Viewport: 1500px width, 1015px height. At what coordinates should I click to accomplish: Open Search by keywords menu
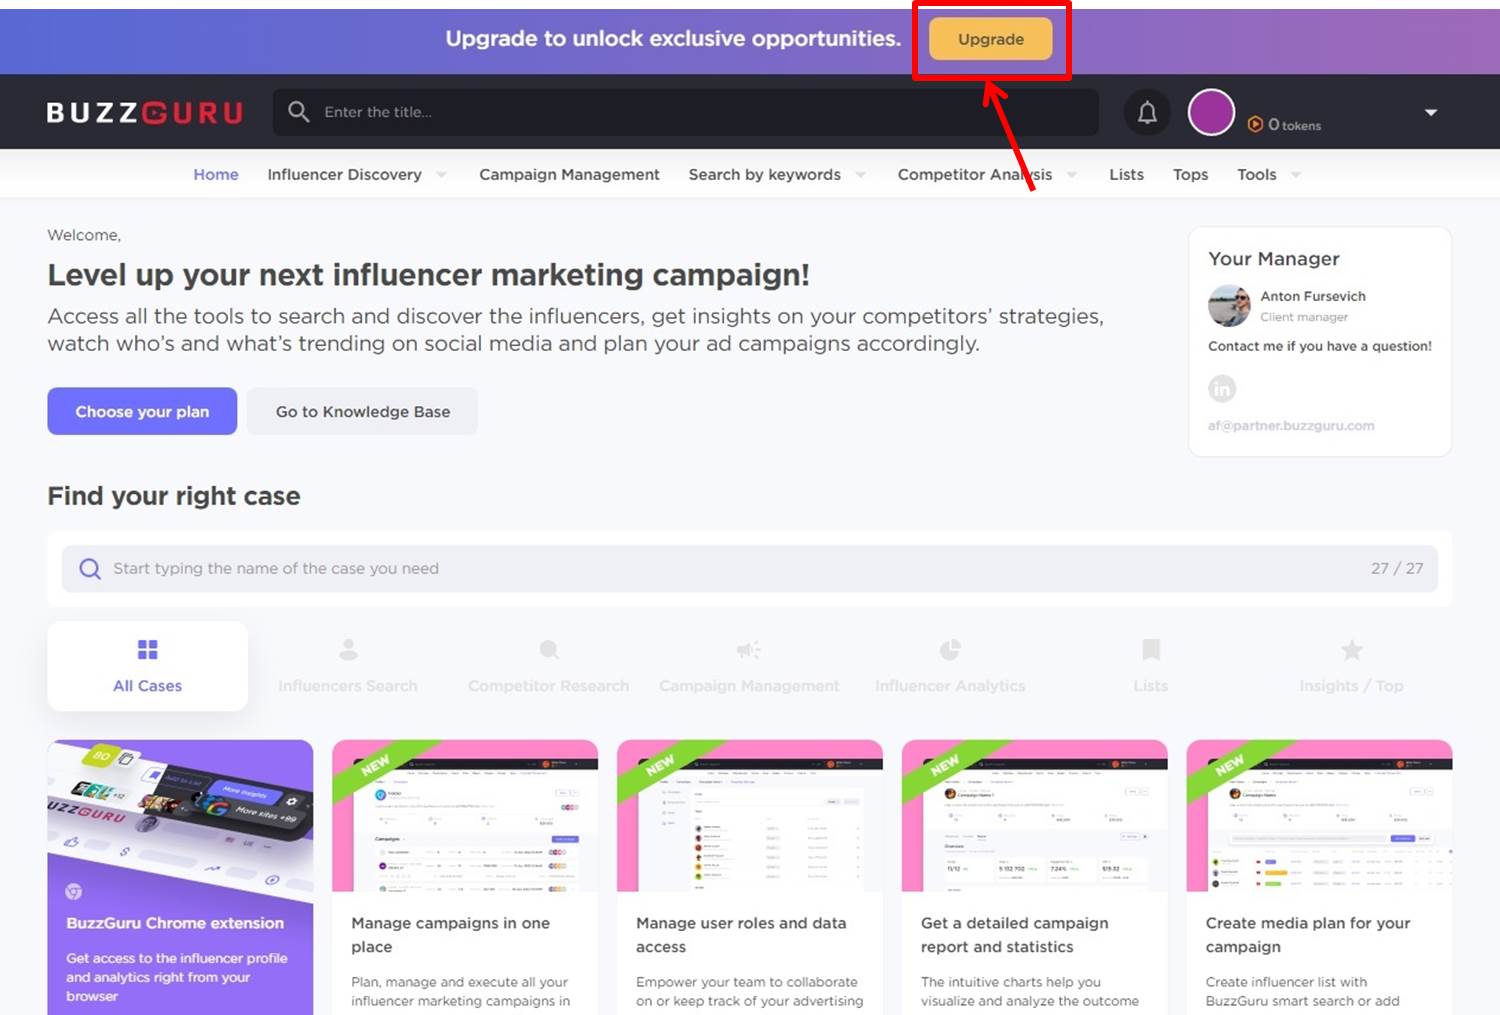pos(764,174)
